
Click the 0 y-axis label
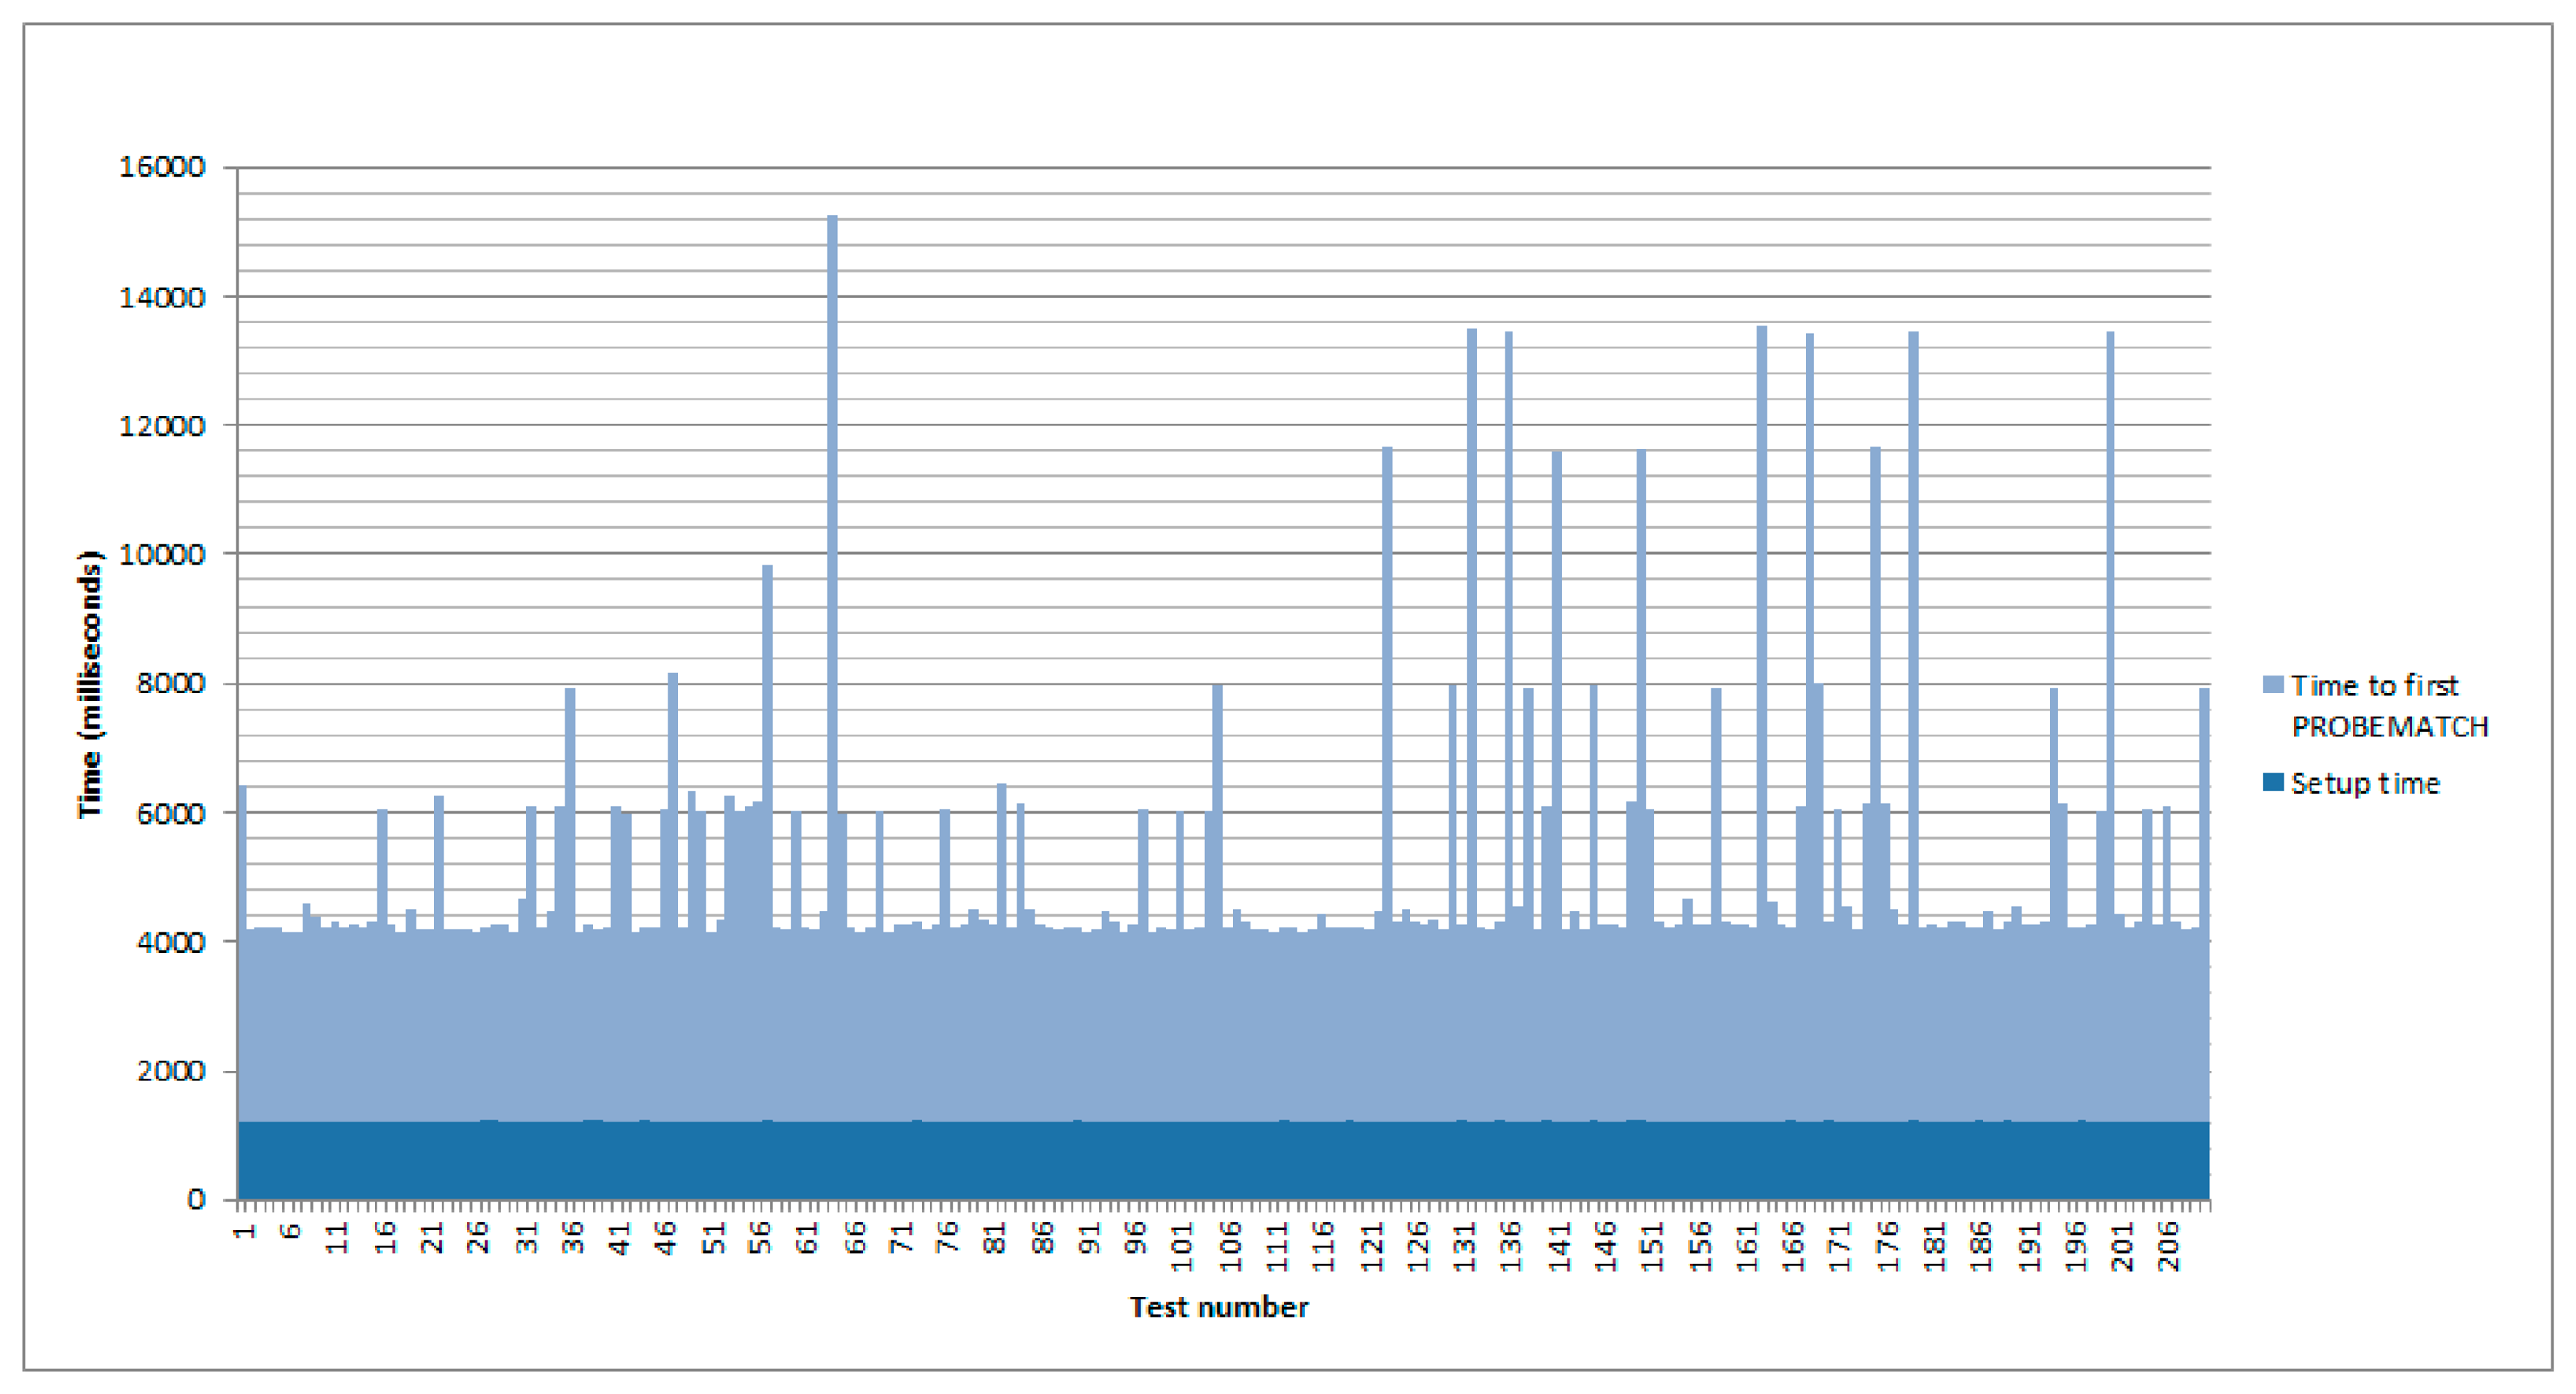[196, 1199]
